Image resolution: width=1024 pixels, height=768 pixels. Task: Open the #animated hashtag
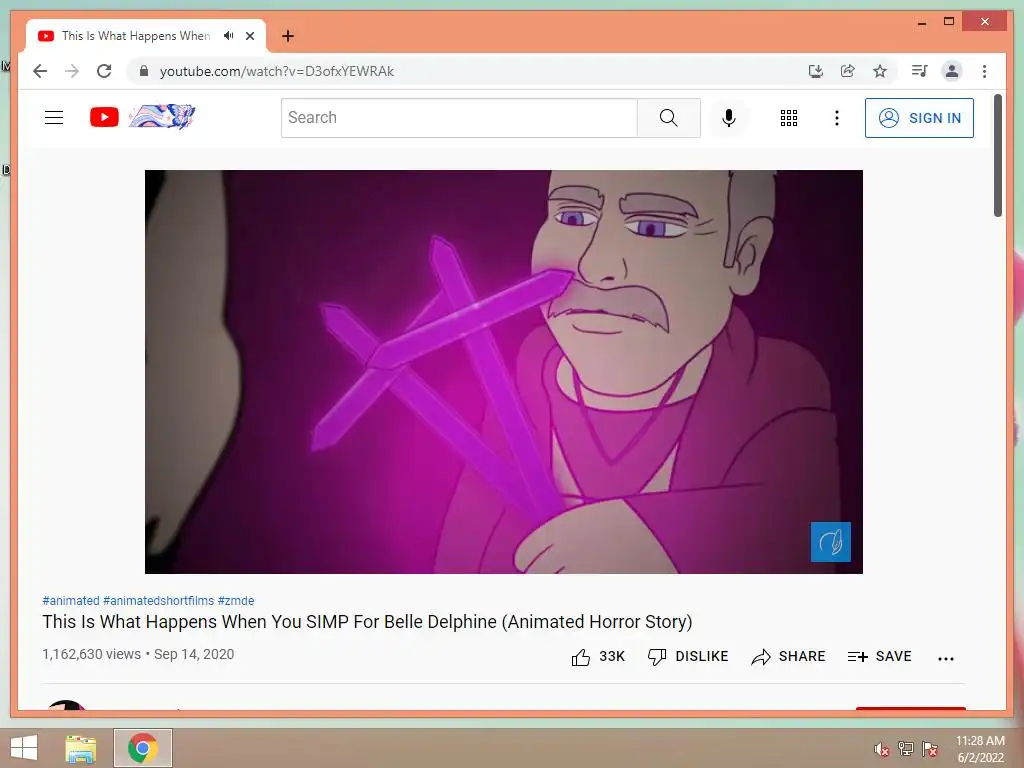point(71,600)
